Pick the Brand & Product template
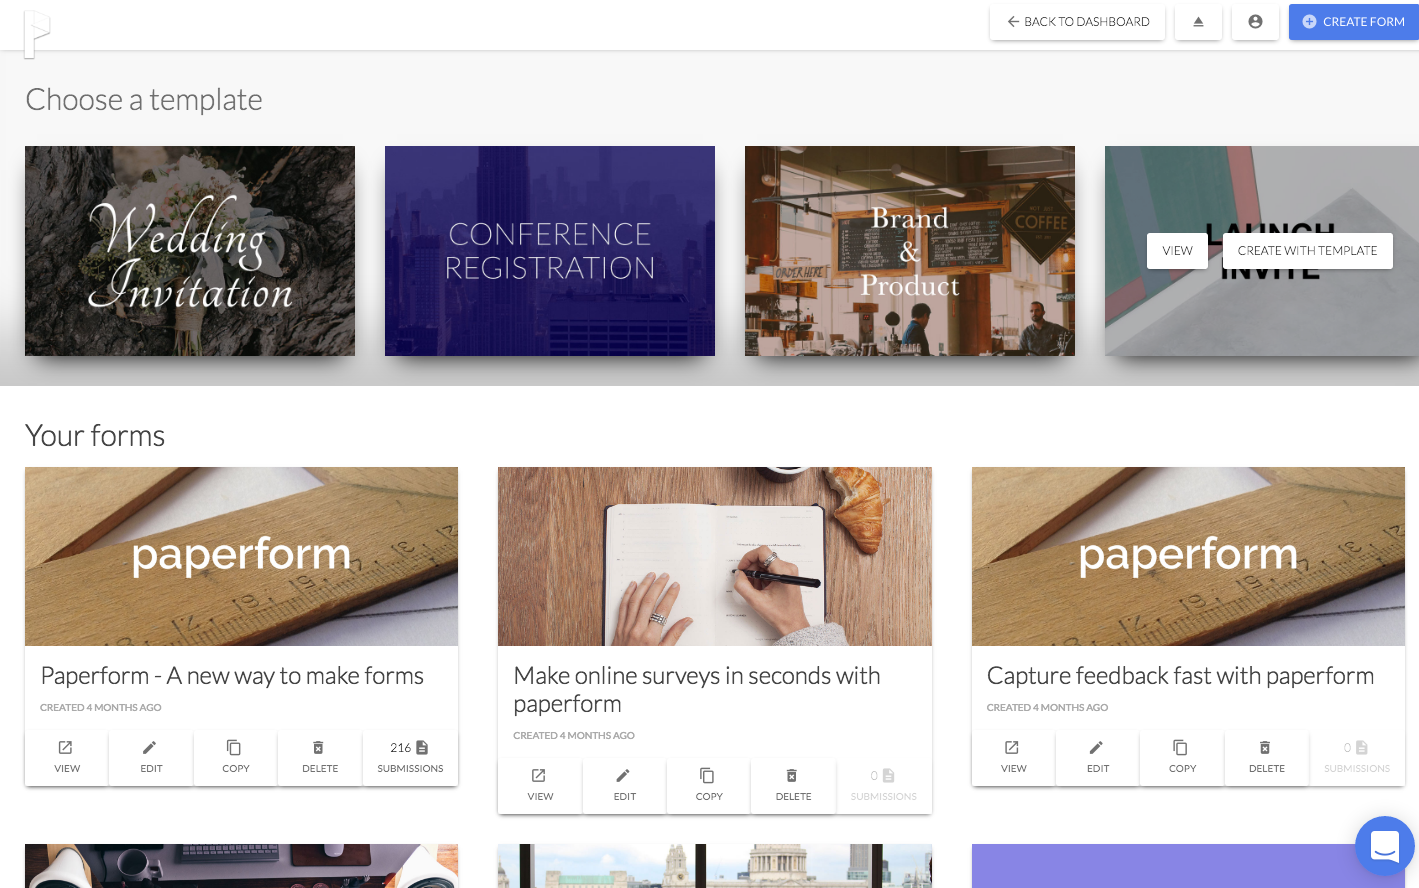 tap(910, 251)
